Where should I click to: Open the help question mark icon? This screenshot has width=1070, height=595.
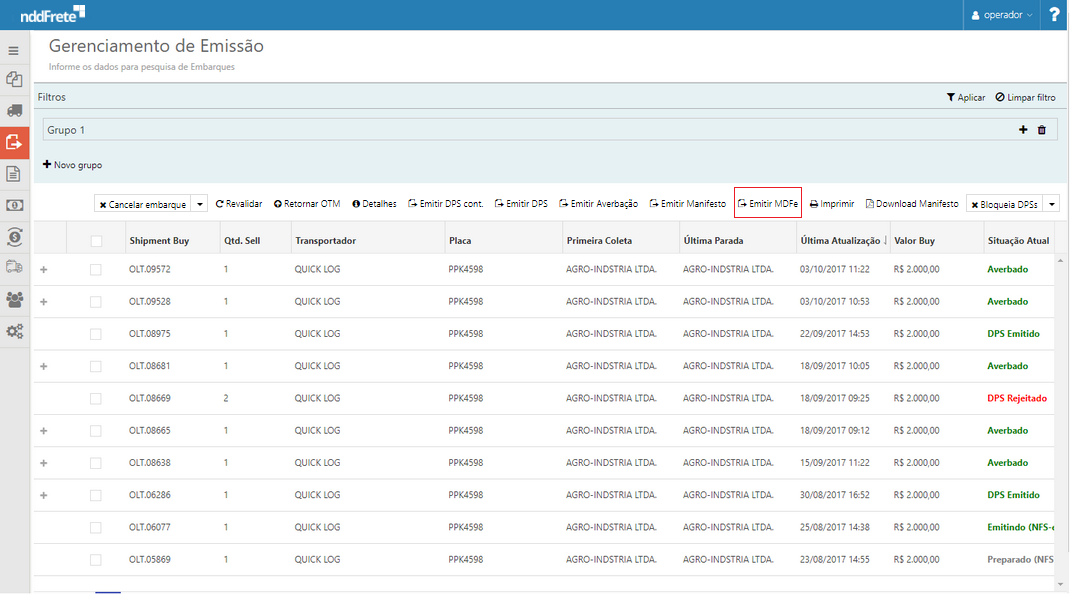pyautogui.click(x=1054, y=15)
